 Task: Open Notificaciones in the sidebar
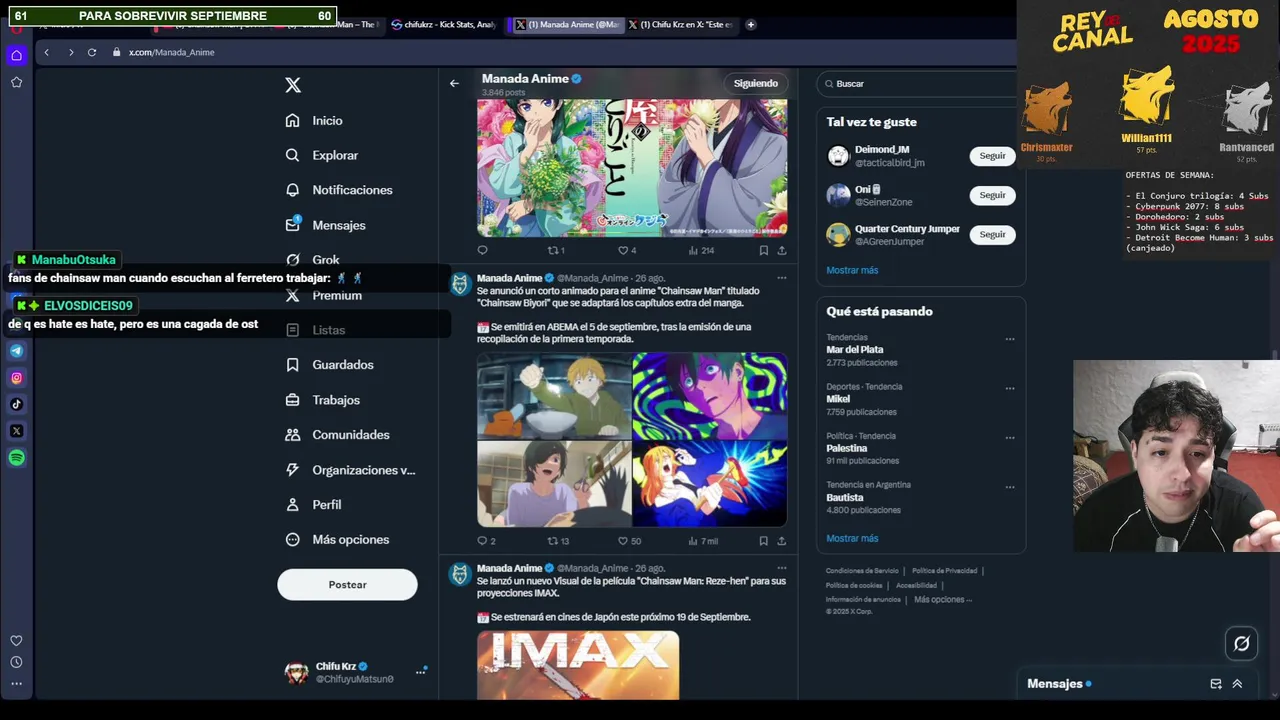coord(338,190)
